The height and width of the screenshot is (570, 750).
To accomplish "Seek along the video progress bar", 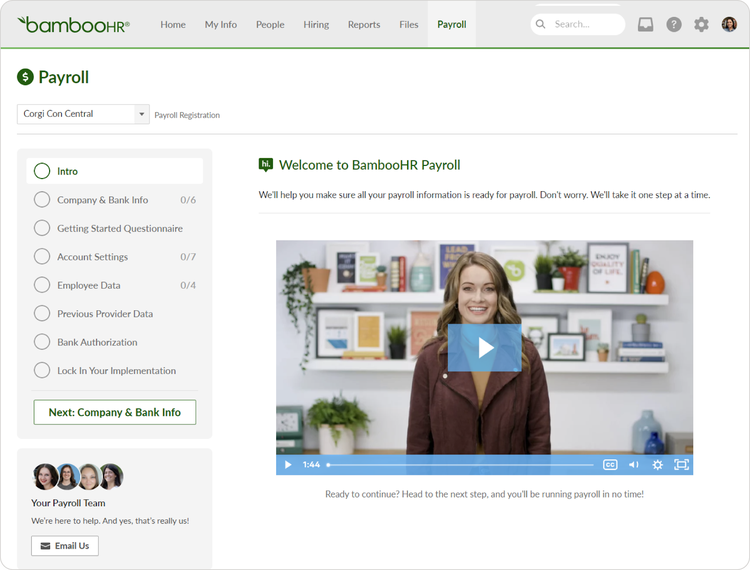I will pyautogui.click(x=460, y=465).
